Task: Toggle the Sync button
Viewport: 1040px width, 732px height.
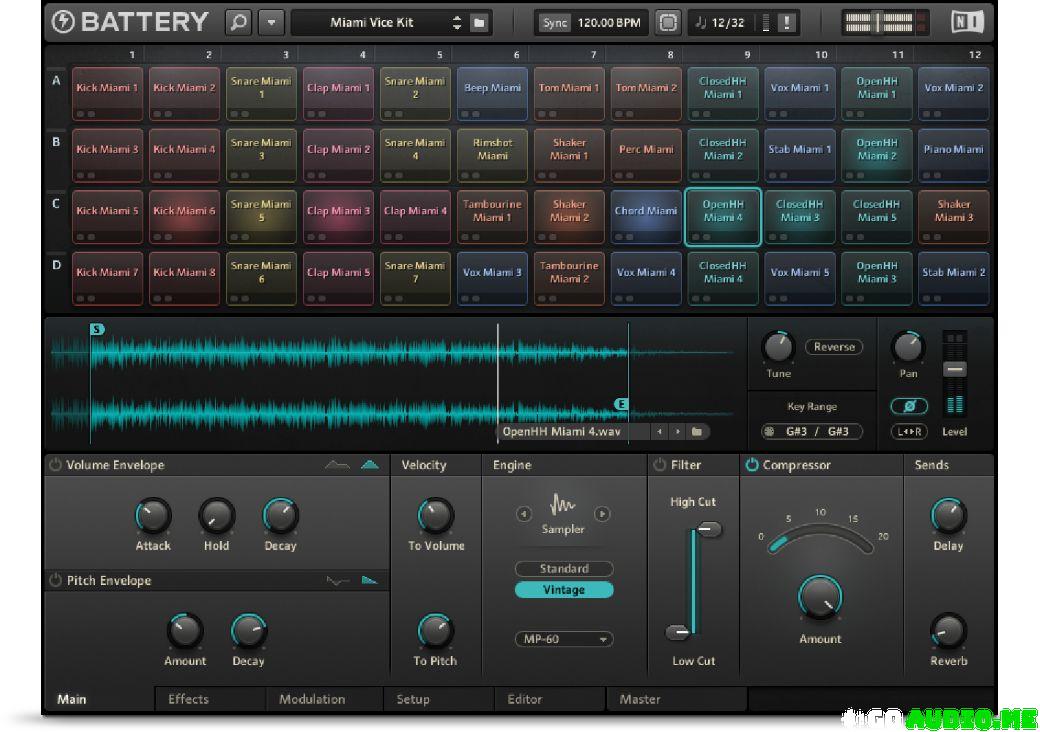Action: point(554,23)
